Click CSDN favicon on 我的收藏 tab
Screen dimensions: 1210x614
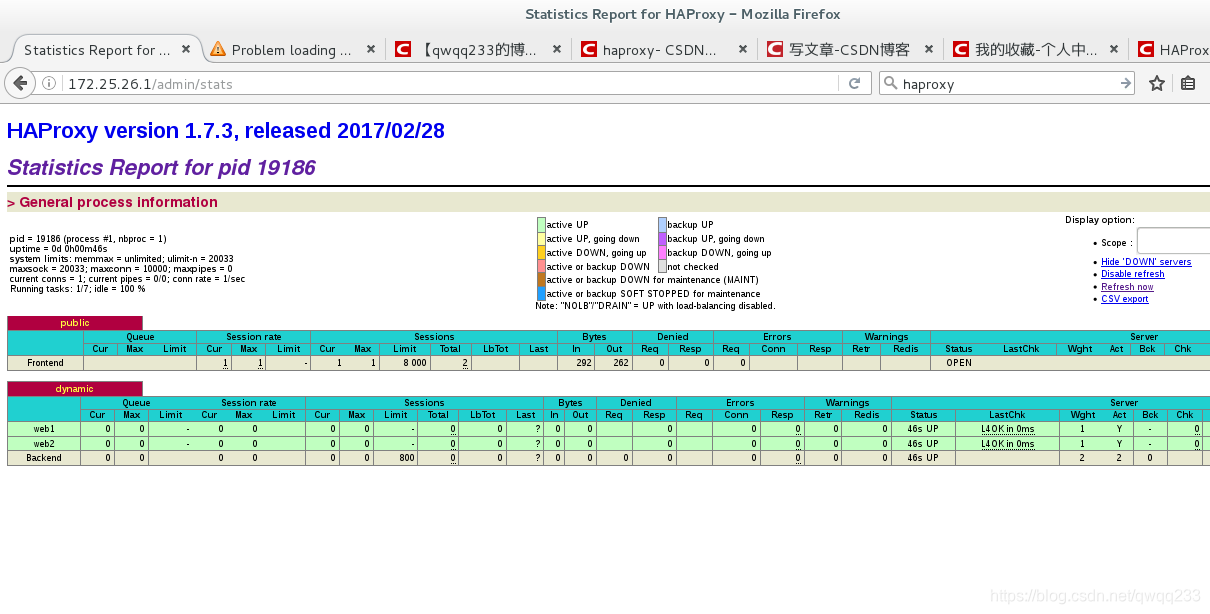tap(961, 49)
